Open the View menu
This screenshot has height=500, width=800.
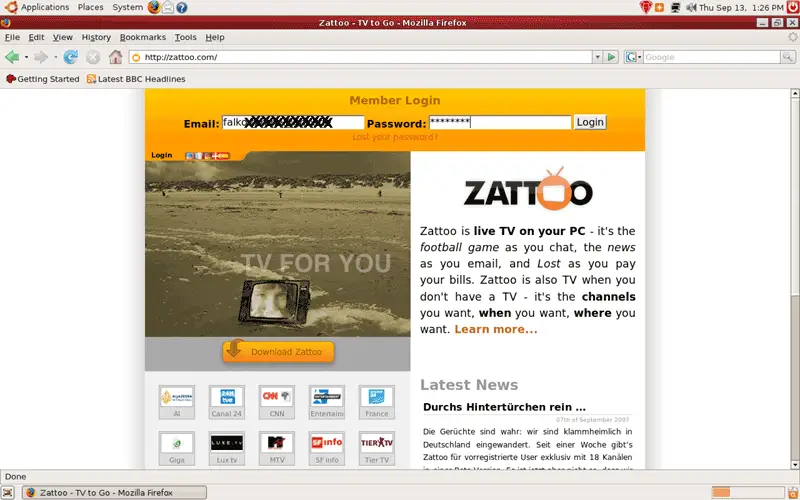point(63,37)
